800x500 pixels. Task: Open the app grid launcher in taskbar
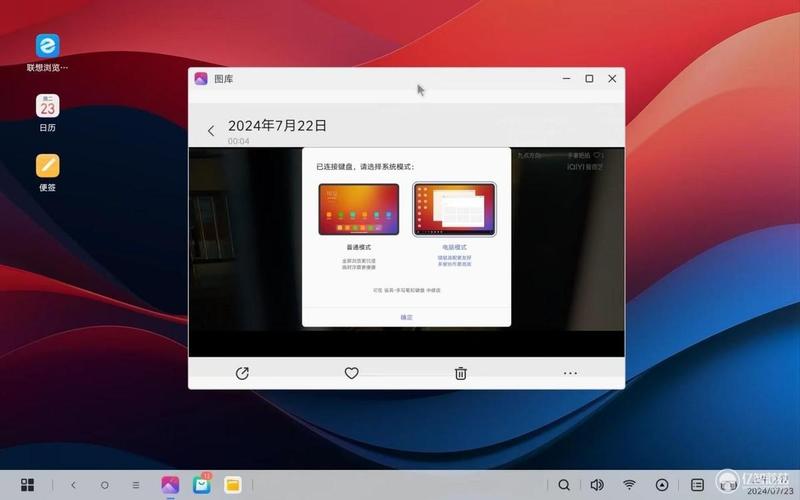click(28, 485)
